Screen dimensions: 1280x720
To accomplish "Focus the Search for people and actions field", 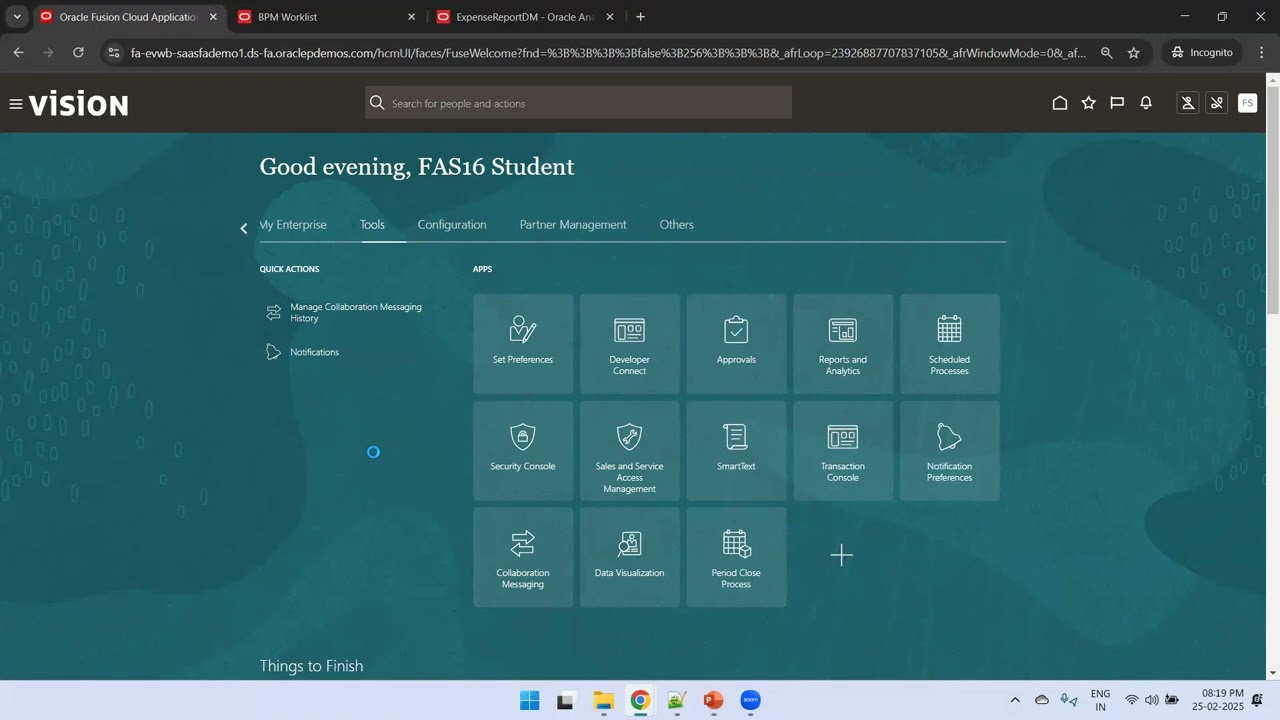I will [578, 103].
